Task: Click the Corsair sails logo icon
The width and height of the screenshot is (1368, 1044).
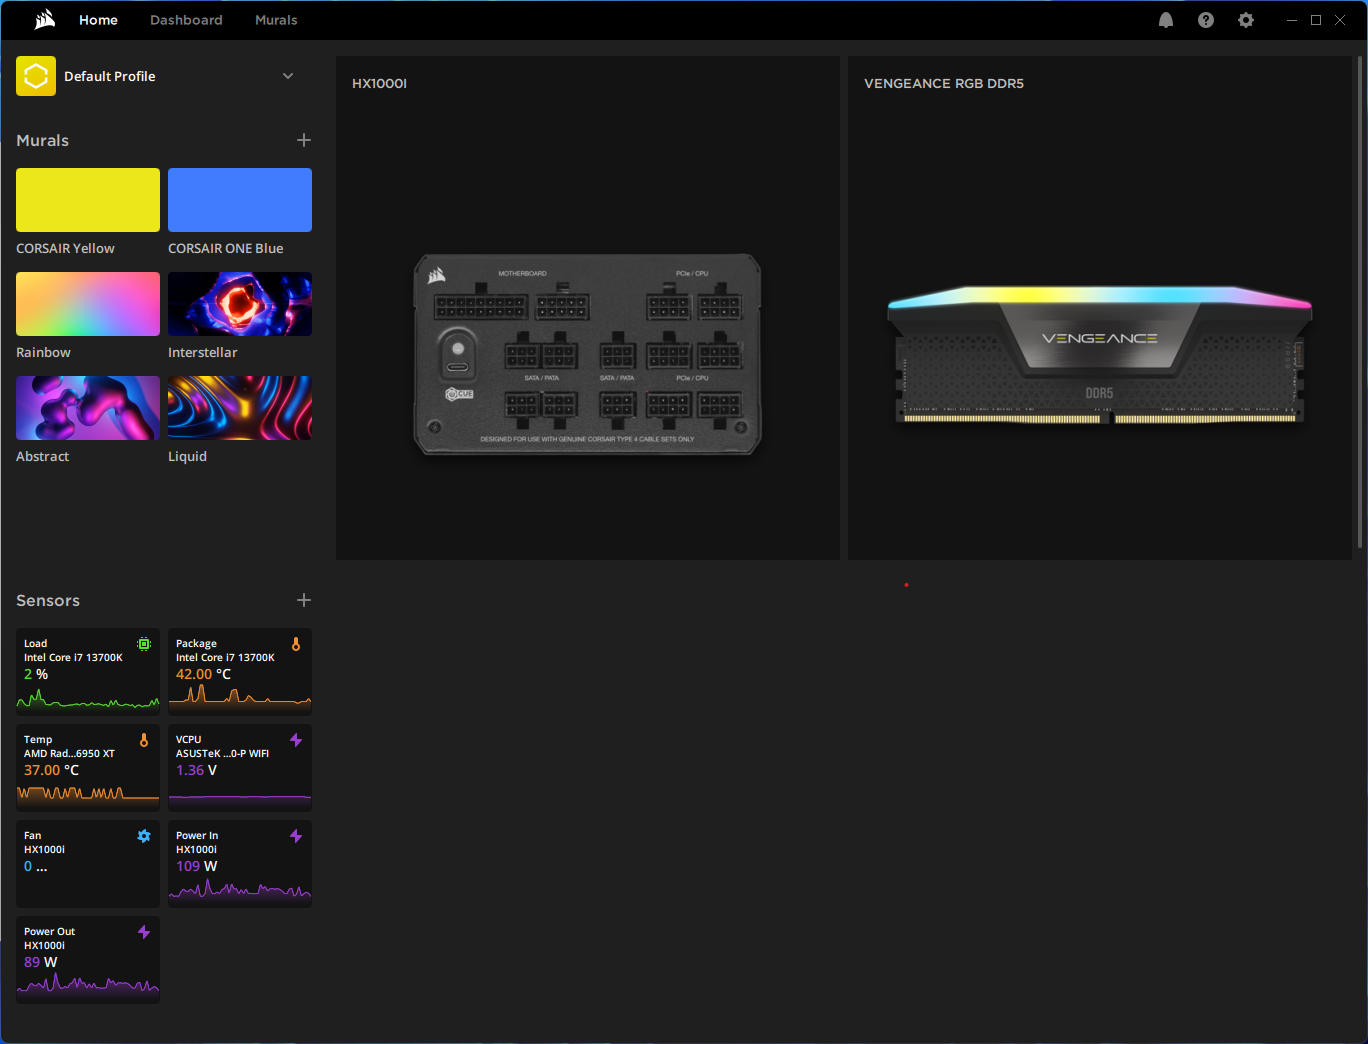Action: [45, 20]
